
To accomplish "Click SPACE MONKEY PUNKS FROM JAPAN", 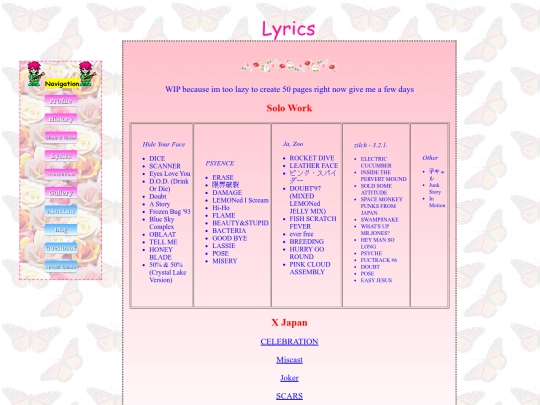I will [382, 206].
